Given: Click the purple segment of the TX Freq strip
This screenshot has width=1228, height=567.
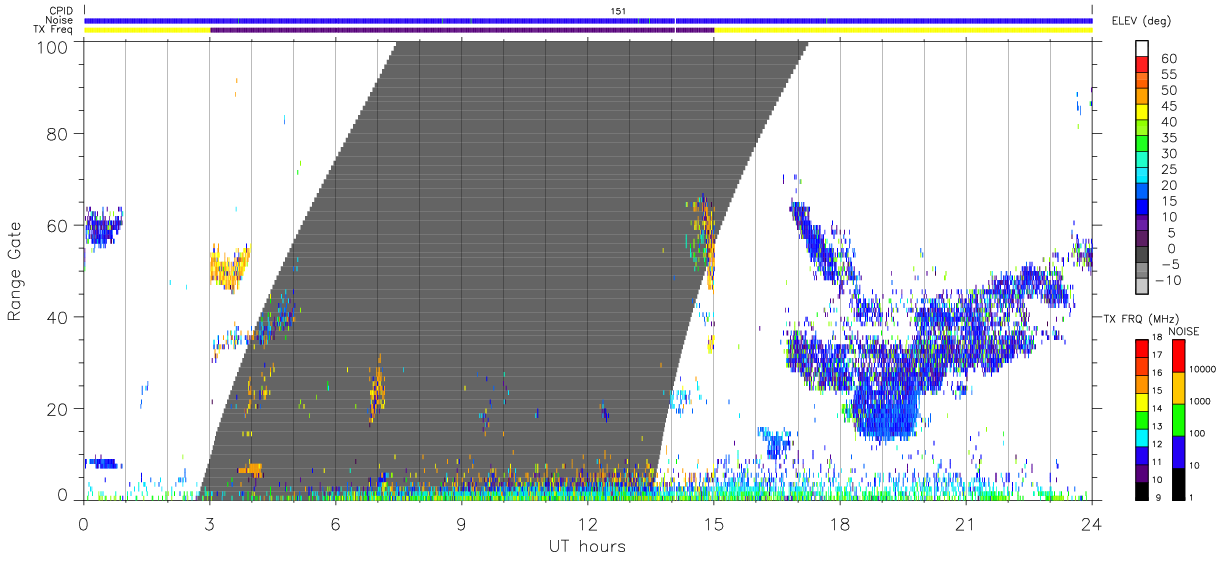Looking at the screenshot, I should pyautogui.click(x=462, y=30).
